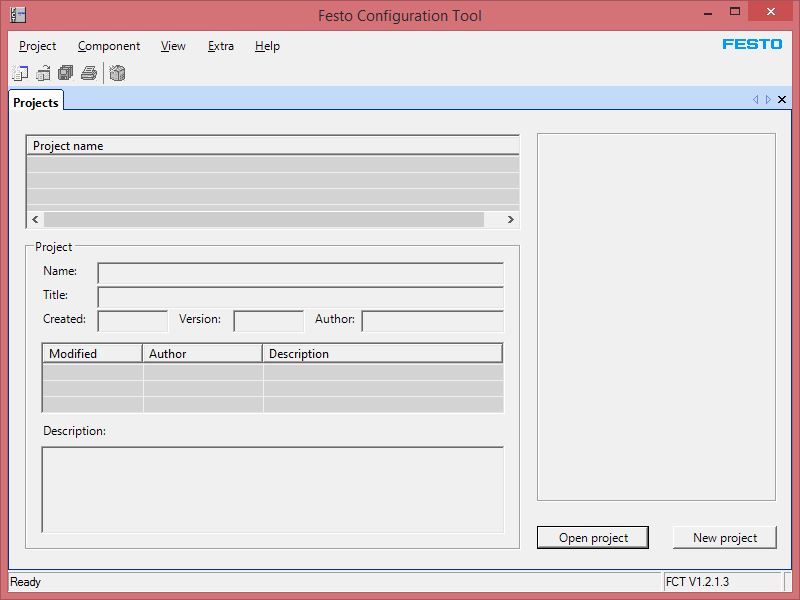The image size is (800, 600).
Task: Click the Ready status bar text
Action: [x=26, y=582]
